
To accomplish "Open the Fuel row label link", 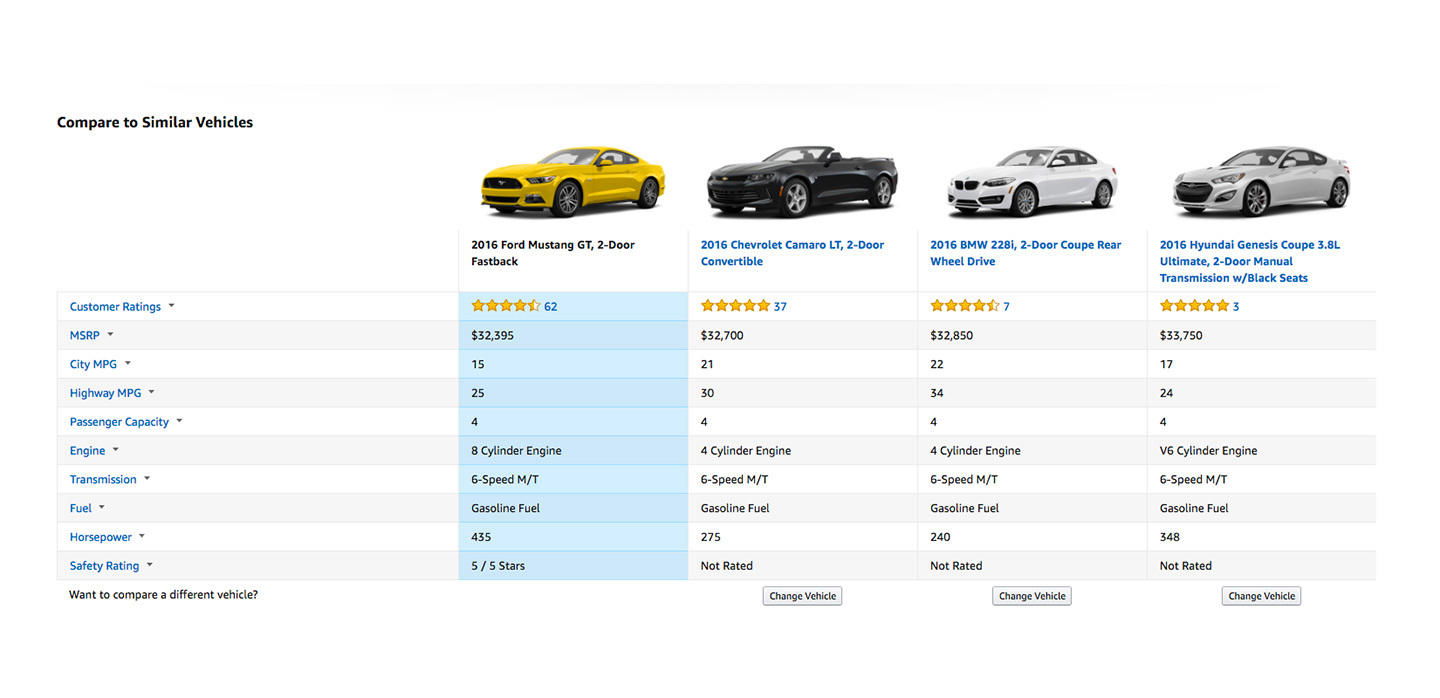I will click(81, 509).
